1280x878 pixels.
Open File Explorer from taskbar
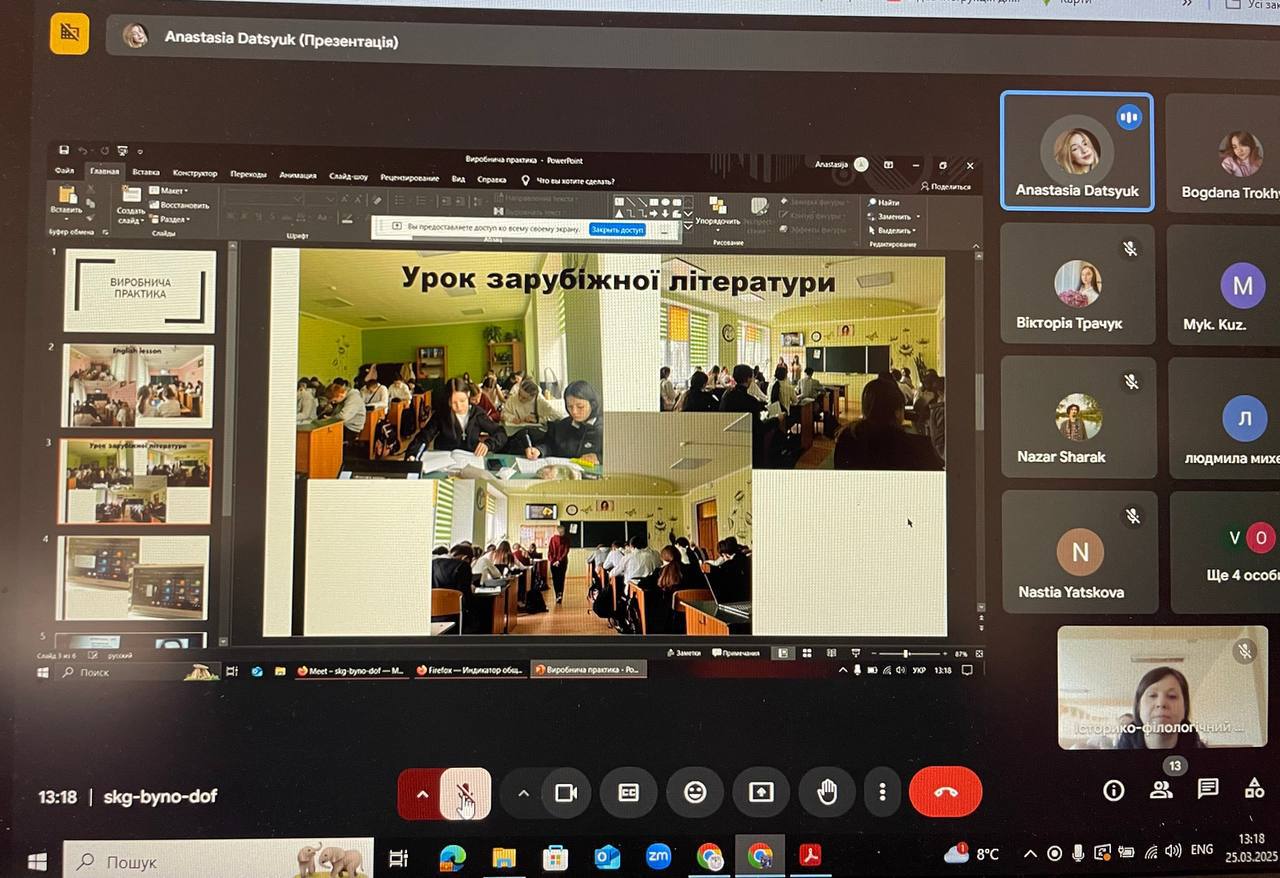pyautogui.click(x=504, y=857)
